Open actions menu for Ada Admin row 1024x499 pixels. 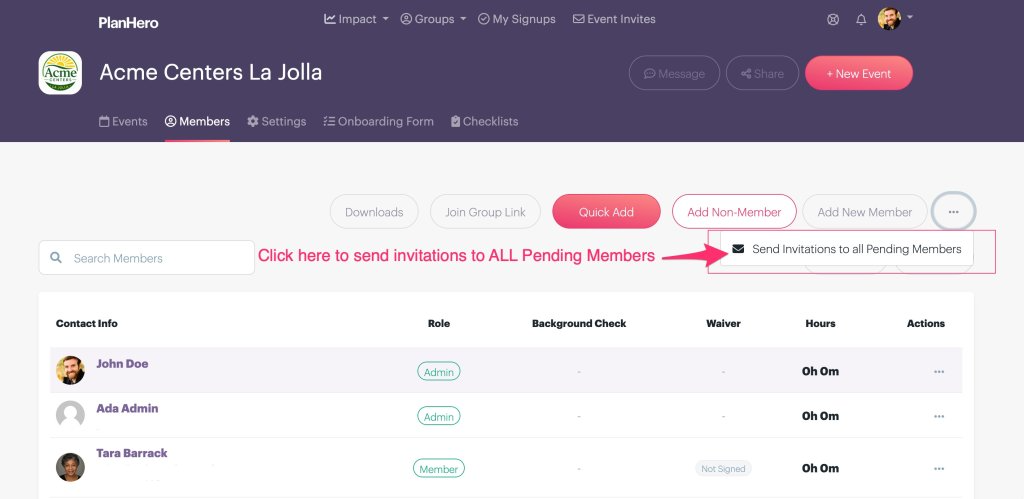click(x=938, y=416)
